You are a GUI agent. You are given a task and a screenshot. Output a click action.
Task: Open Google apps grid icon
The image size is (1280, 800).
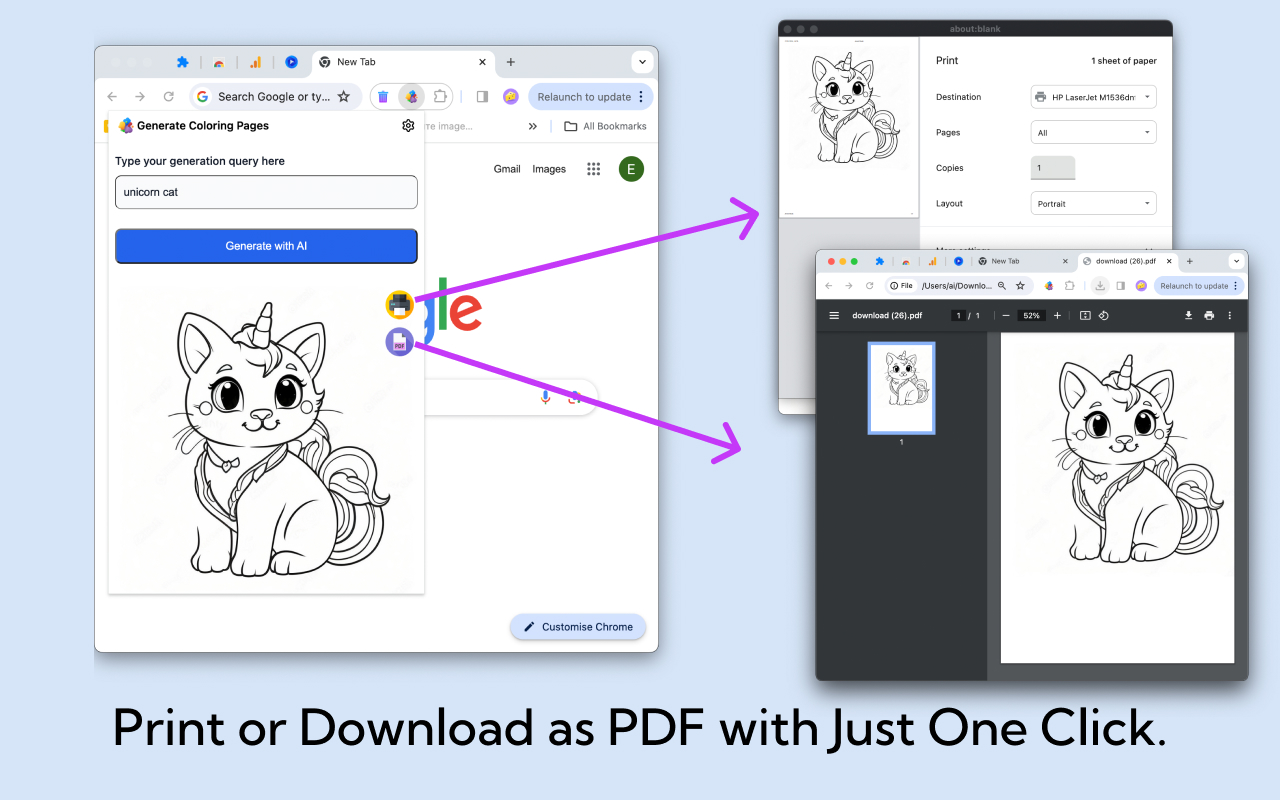click(x=594, y=169)
